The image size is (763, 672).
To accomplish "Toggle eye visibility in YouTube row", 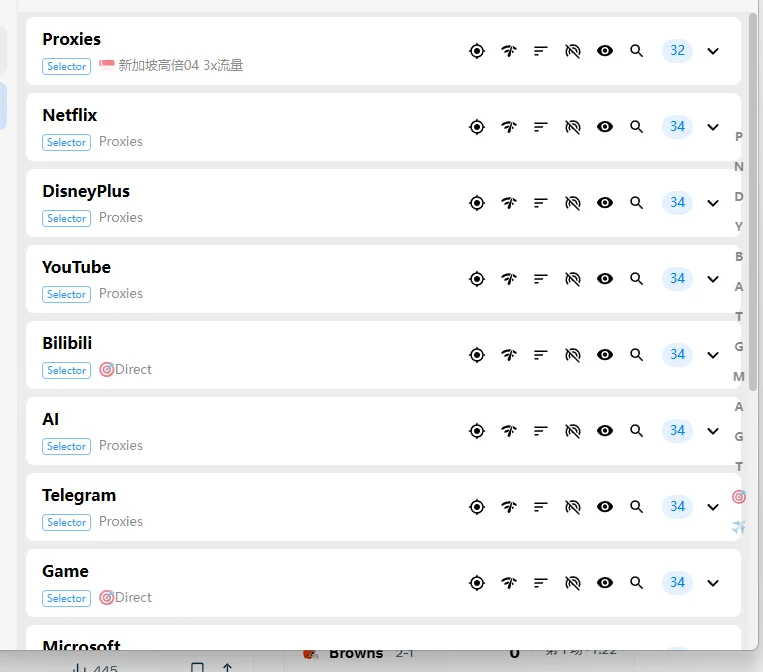I will (605, 279).
